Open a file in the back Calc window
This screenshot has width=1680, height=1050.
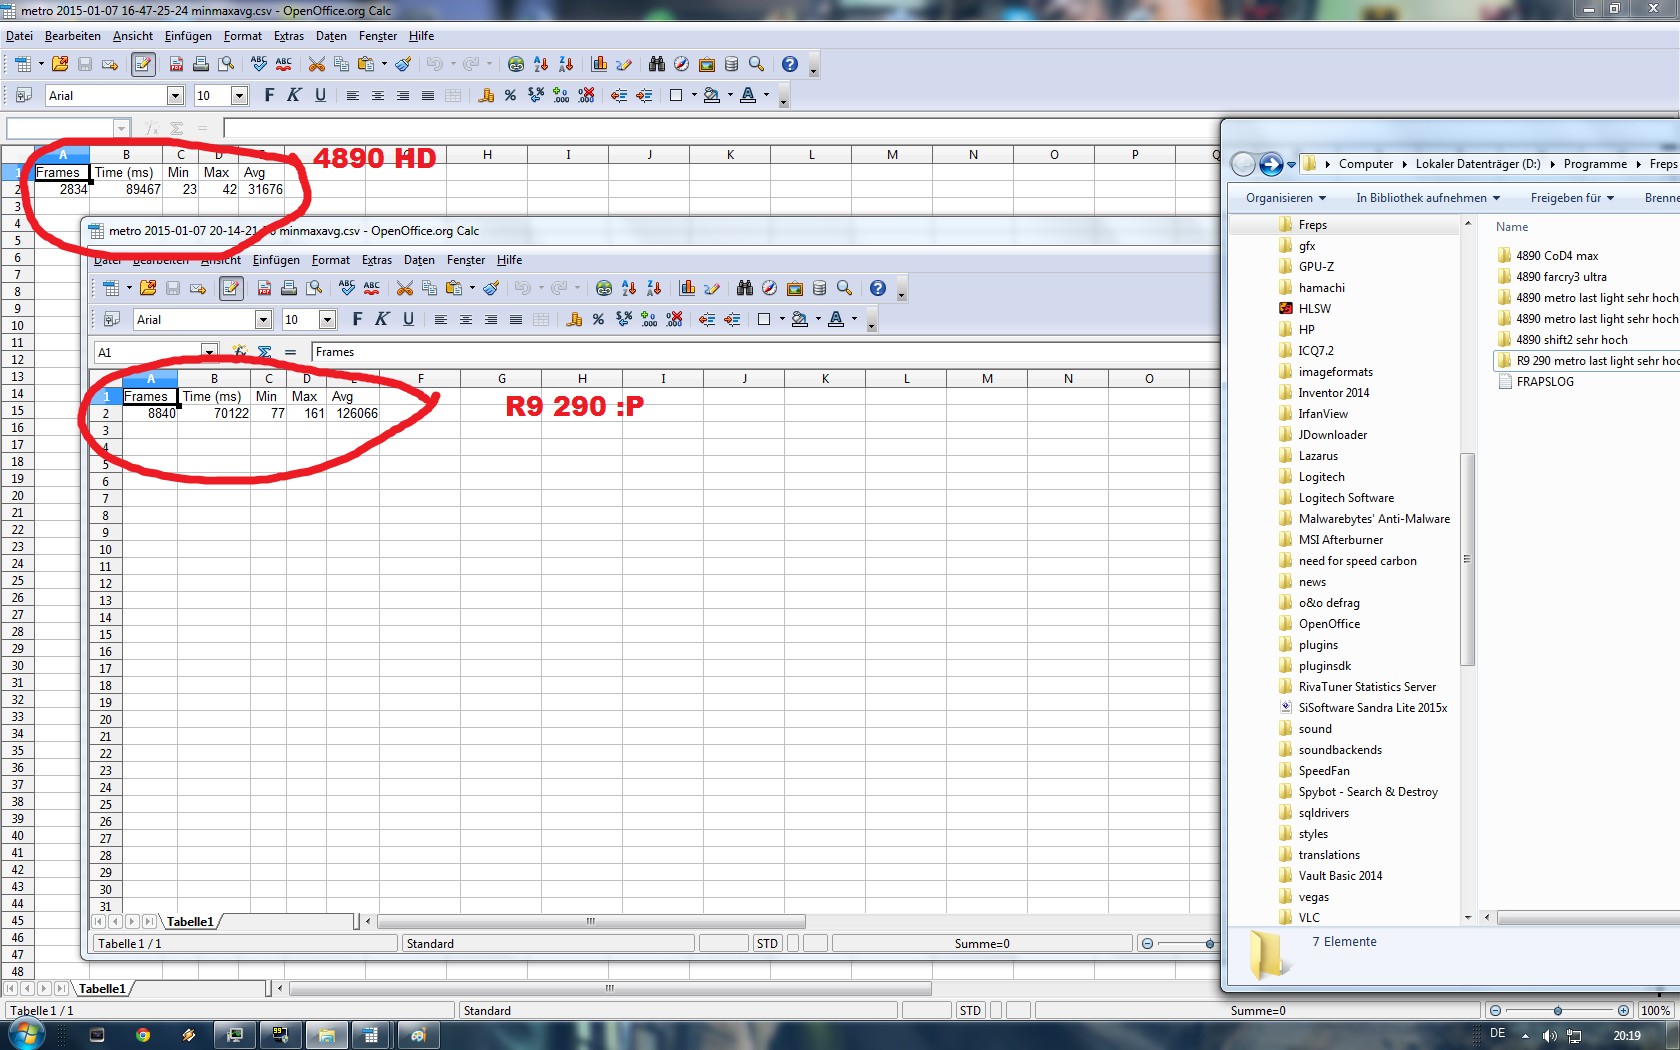(x=60, y=64)
